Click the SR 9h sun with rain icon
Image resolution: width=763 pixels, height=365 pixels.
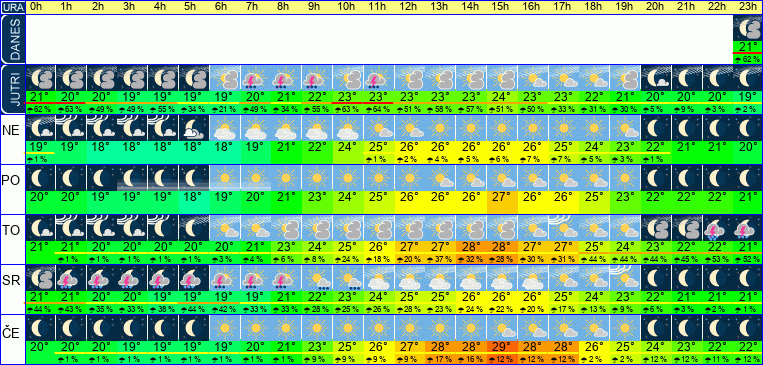[317, 278]
